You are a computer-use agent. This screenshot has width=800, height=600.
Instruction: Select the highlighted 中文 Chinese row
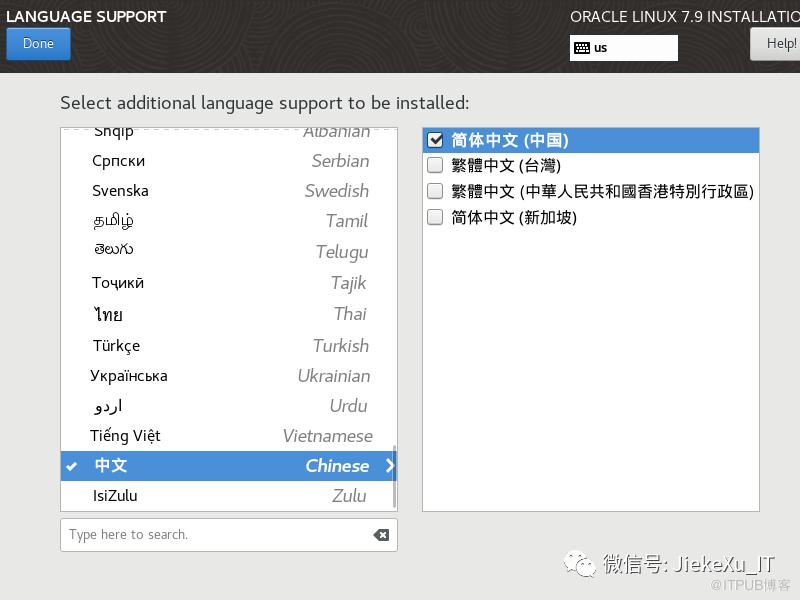click(229, 466)
